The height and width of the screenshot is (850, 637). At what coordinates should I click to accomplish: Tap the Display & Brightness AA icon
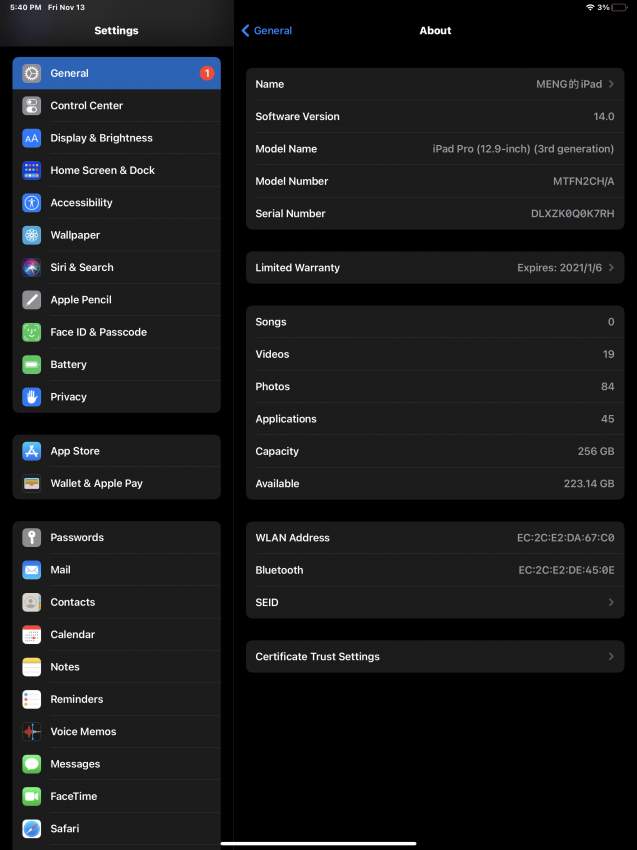(31, 138)
